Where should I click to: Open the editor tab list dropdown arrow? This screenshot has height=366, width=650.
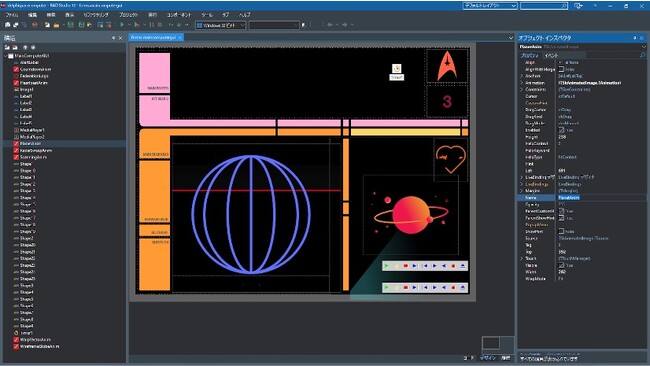coord(511,38)
